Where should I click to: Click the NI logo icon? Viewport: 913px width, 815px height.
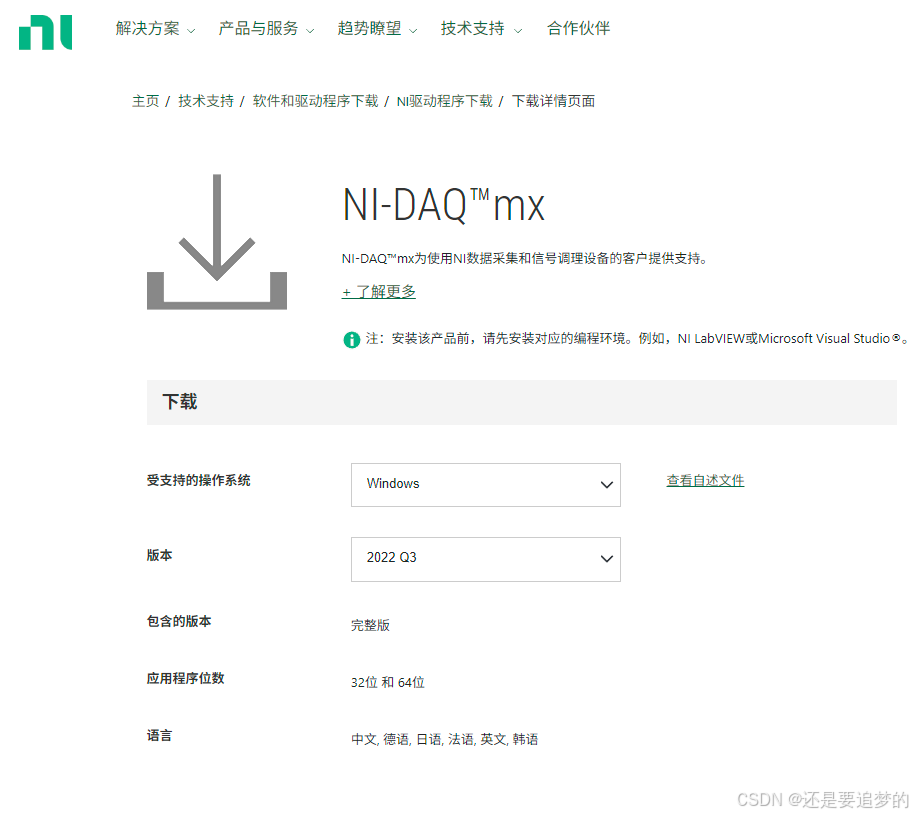[45, 33]
